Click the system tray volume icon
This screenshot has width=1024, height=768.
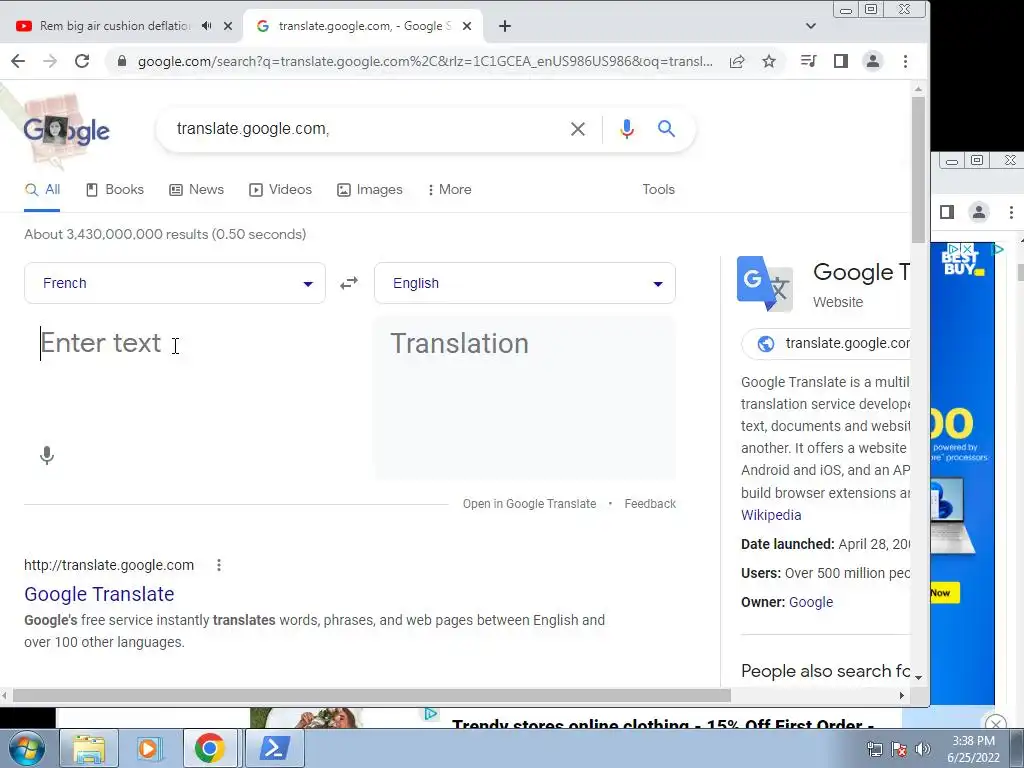[923, 749]
